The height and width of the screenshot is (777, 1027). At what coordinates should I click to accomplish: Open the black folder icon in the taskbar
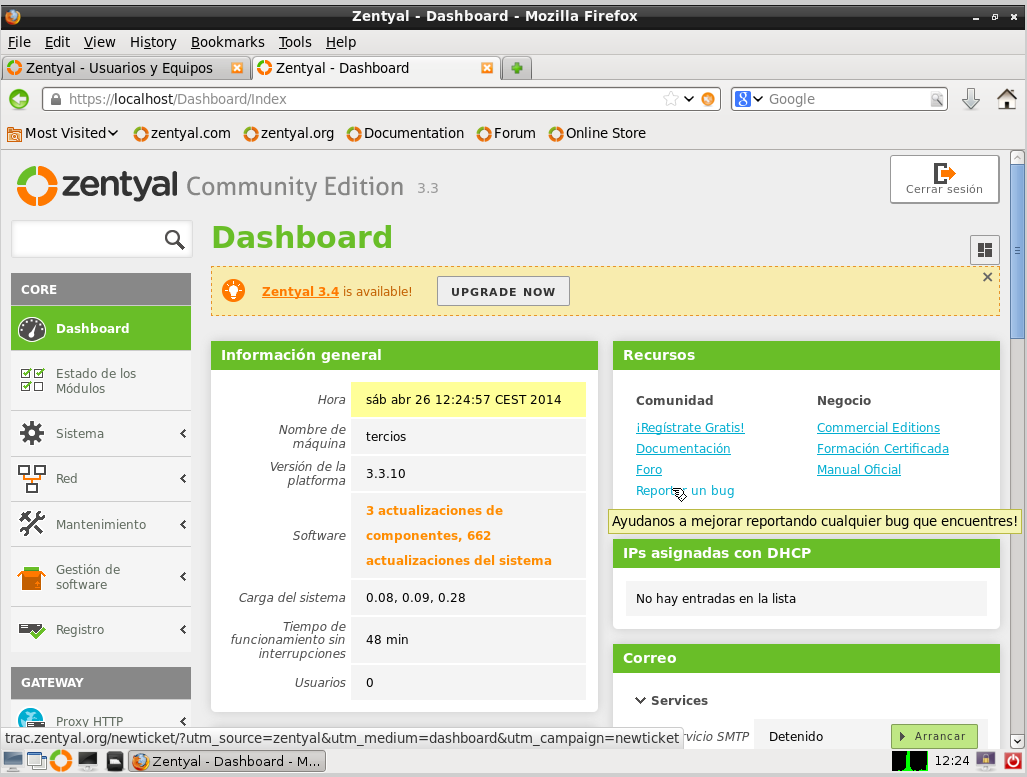tap(115, 761)
